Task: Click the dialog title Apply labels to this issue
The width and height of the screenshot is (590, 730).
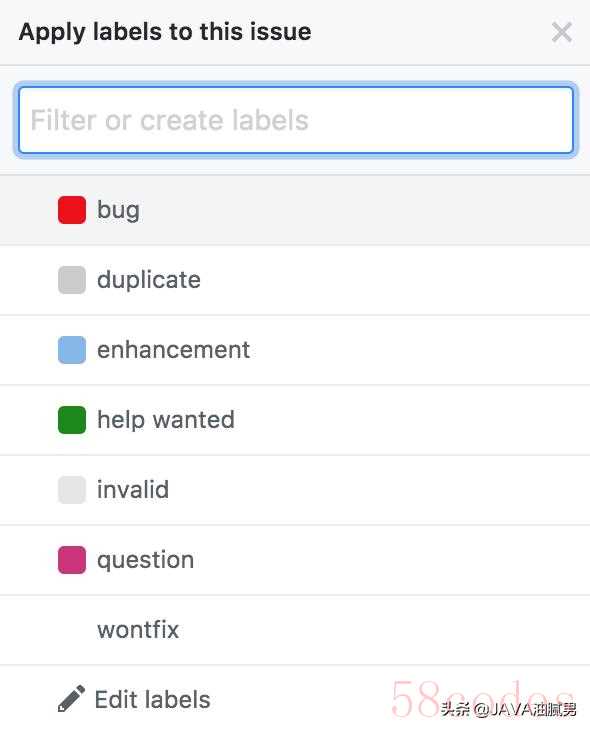Action: tap(165, 32)
